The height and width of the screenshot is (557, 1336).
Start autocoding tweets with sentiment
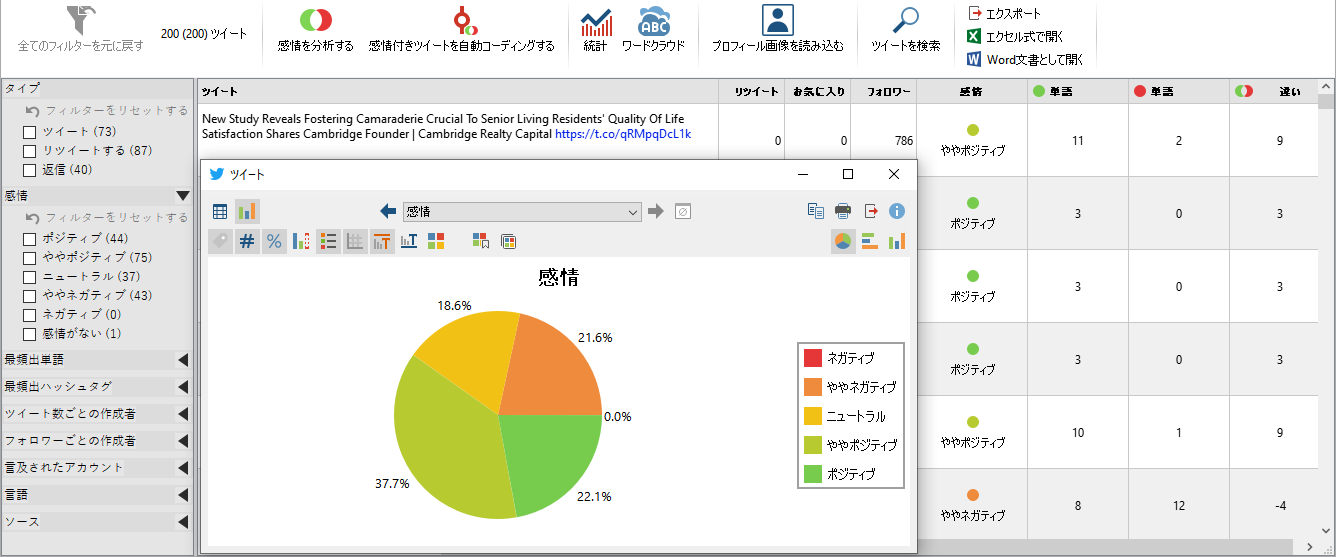(x=461, y=29)
